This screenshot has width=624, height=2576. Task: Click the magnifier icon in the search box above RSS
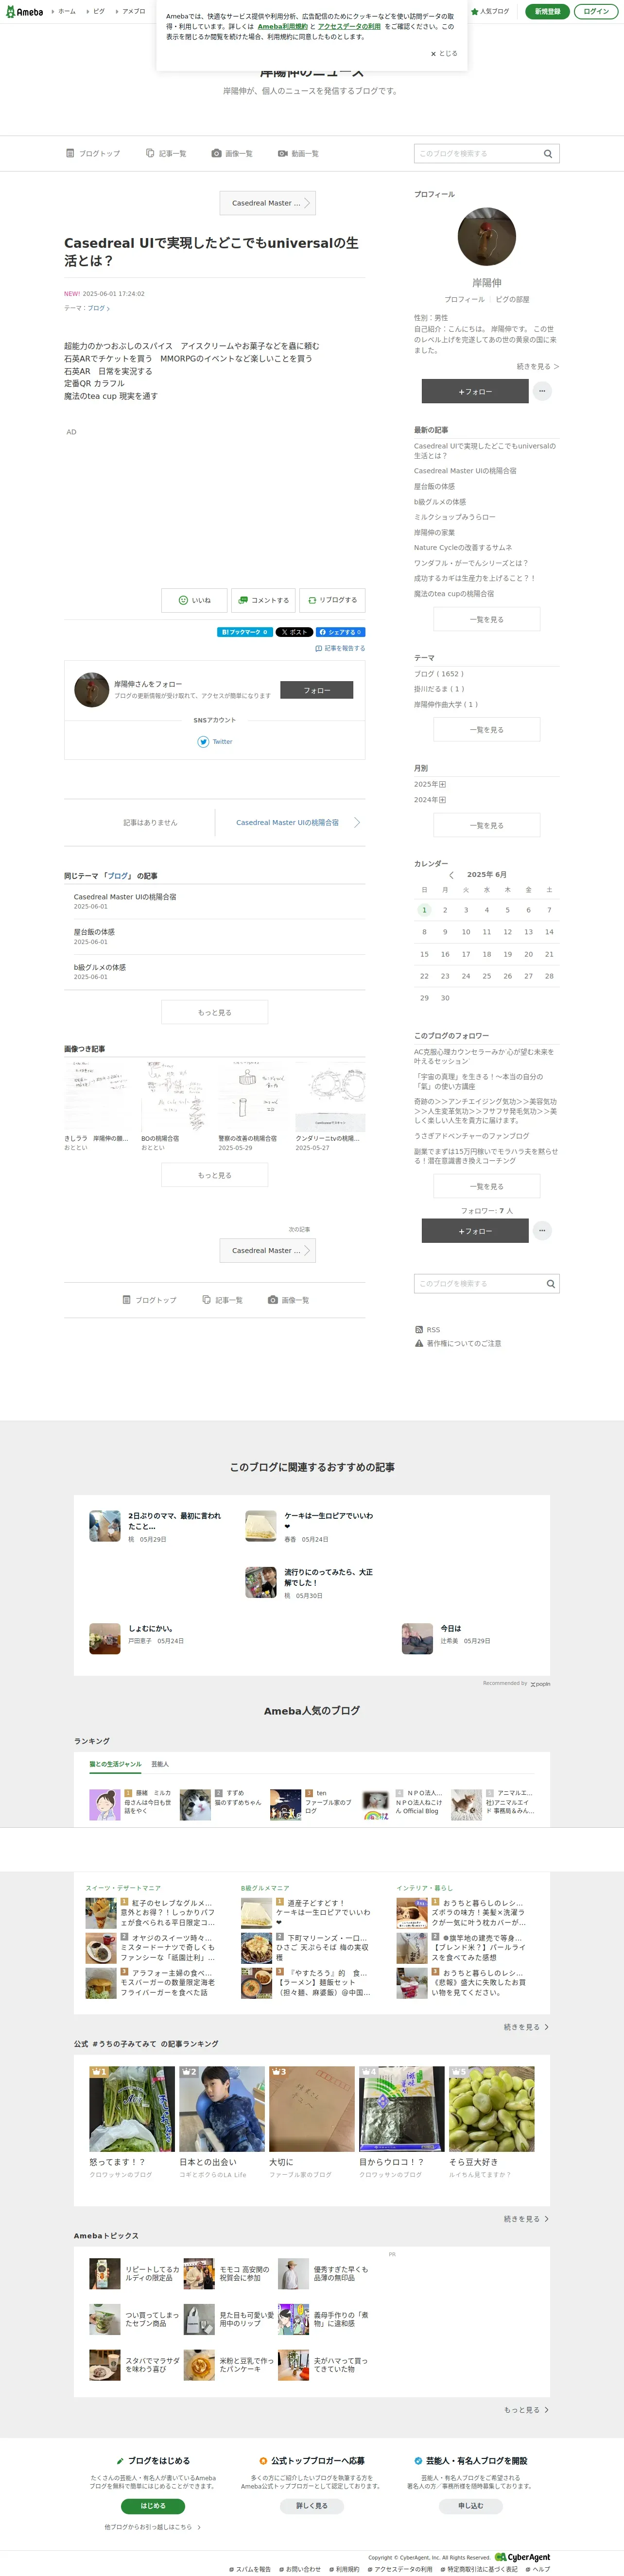point(550,1283)
